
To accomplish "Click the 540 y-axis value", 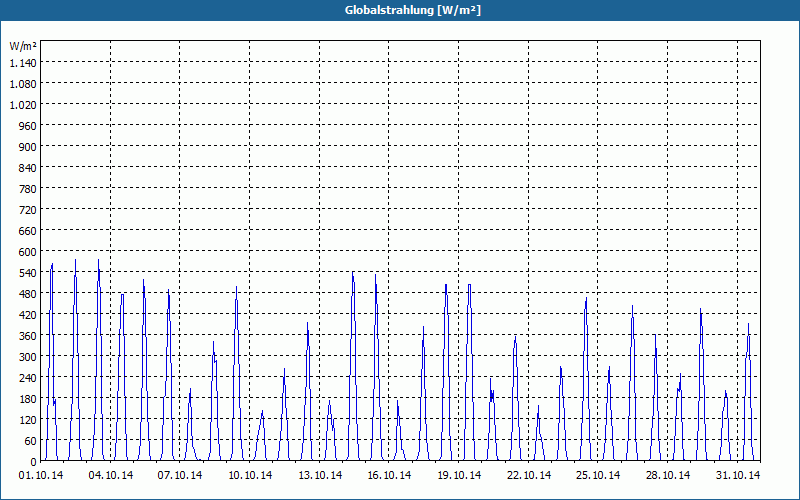I will point(28,273).
